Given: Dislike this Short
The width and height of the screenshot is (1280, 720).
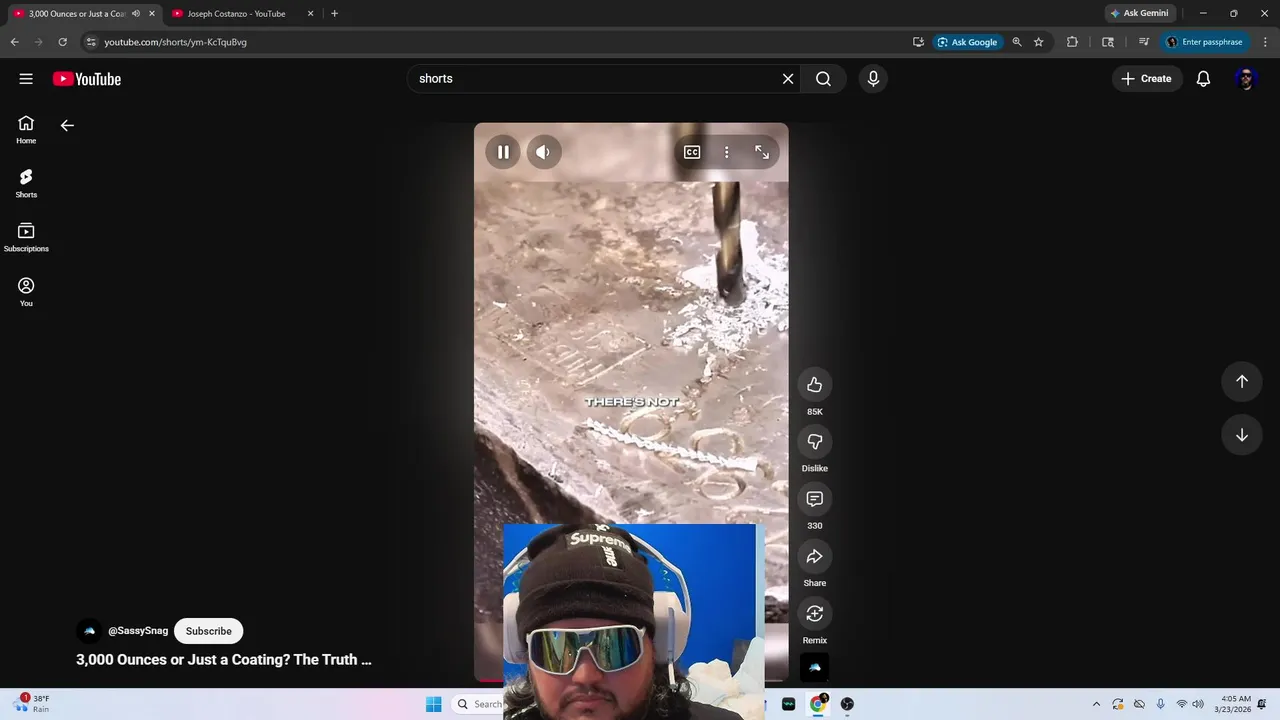Looking at the screenshot, I should point(815,442).
